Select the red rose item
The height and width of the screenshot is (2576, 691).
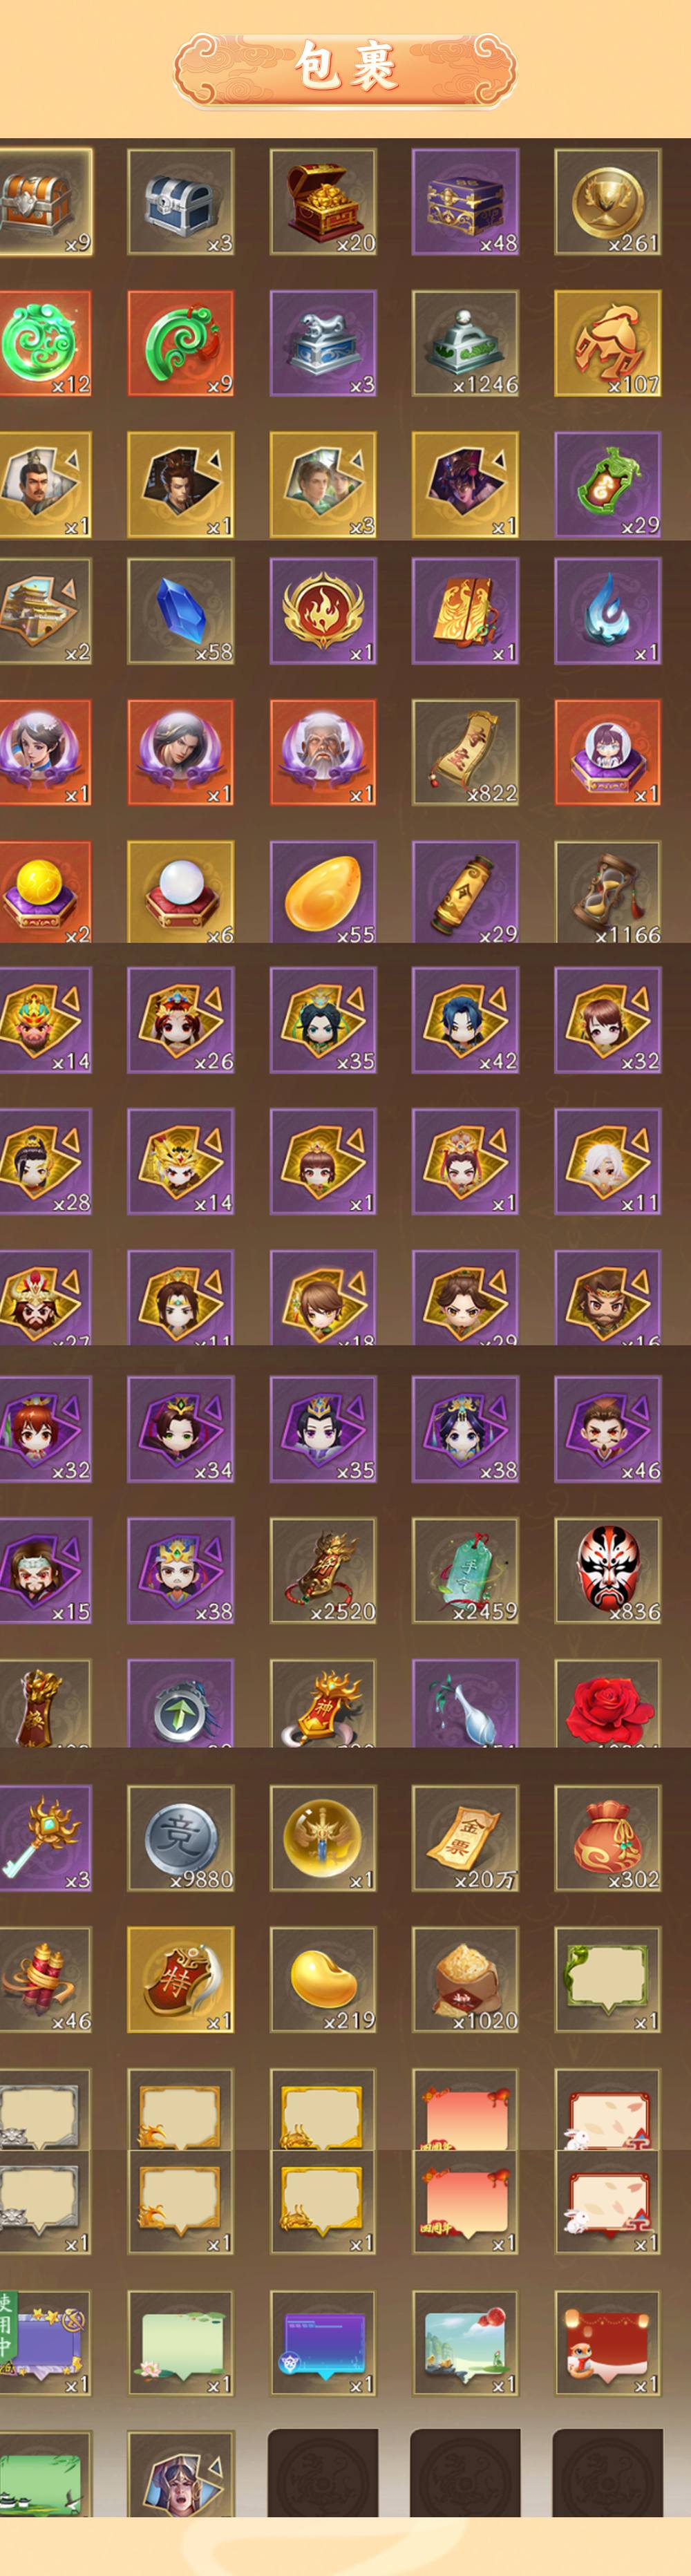pyautogui.click(x=607, y=1703)
